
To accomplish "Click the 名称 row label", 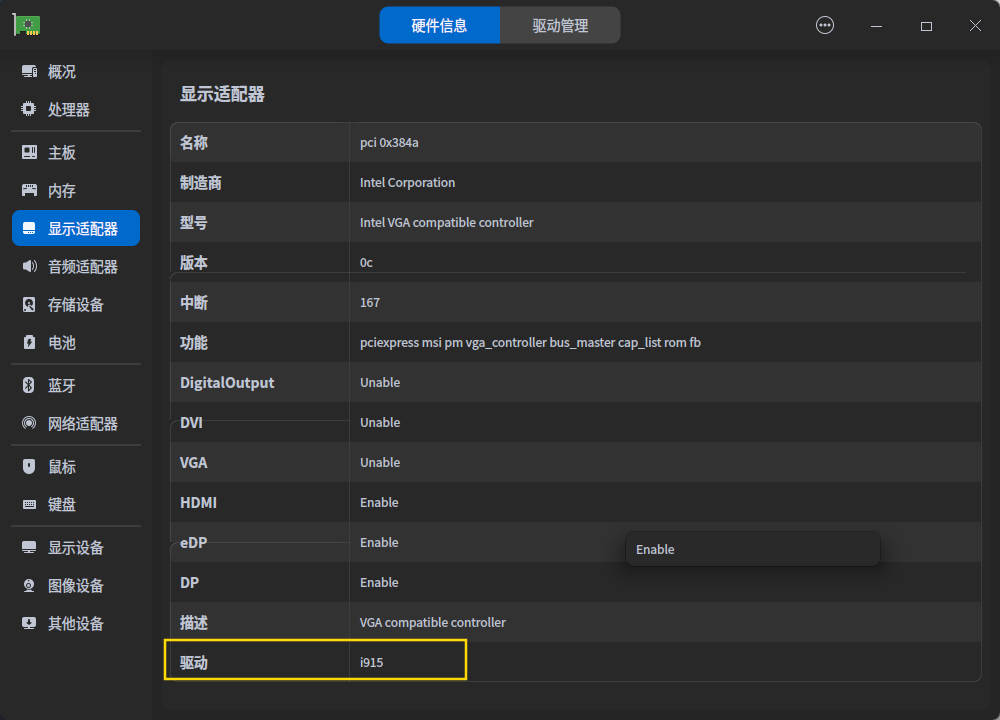I will click(x=193, y=142).
